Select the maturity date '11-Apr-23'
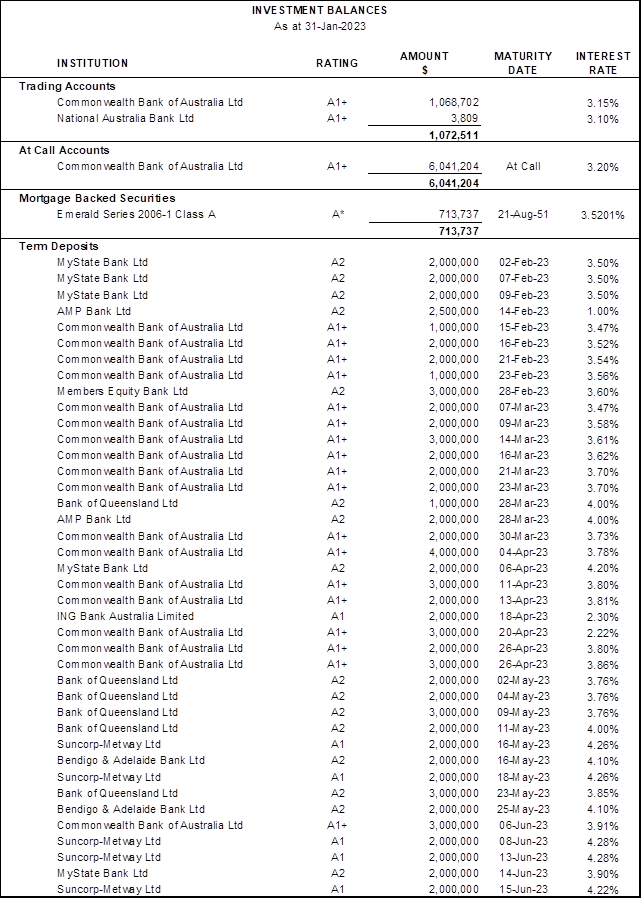 click(x=523, y=584)
